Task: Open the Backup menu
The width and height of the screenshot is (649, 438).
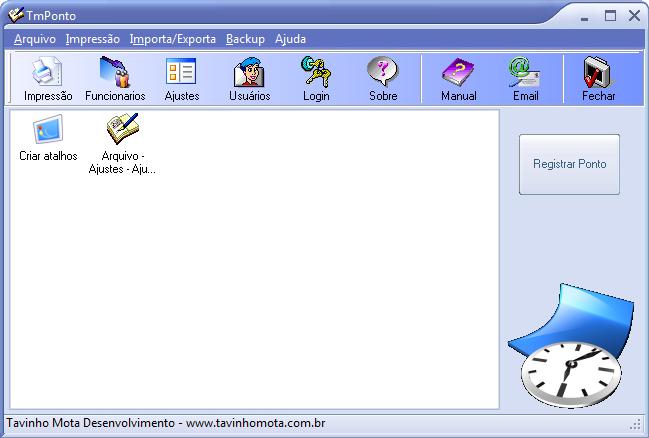Action: point(245,39)
